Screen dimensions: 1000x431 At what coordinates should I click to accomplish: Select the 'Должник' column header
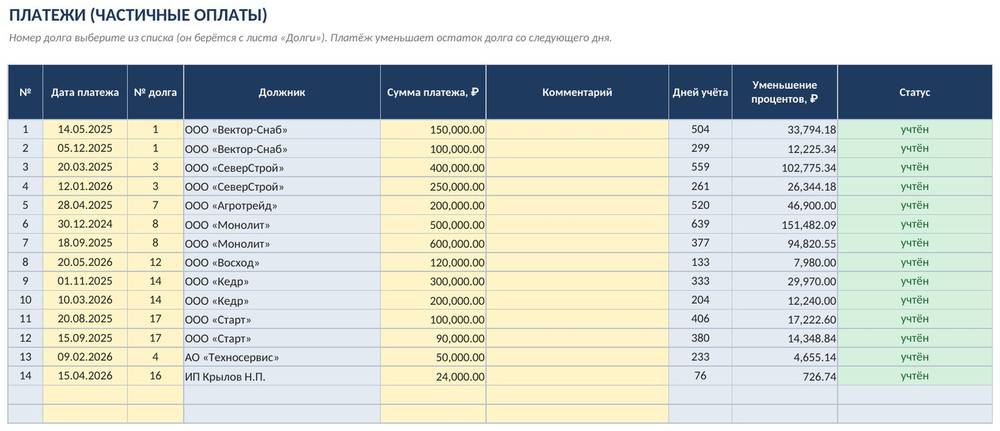point(282,92)
